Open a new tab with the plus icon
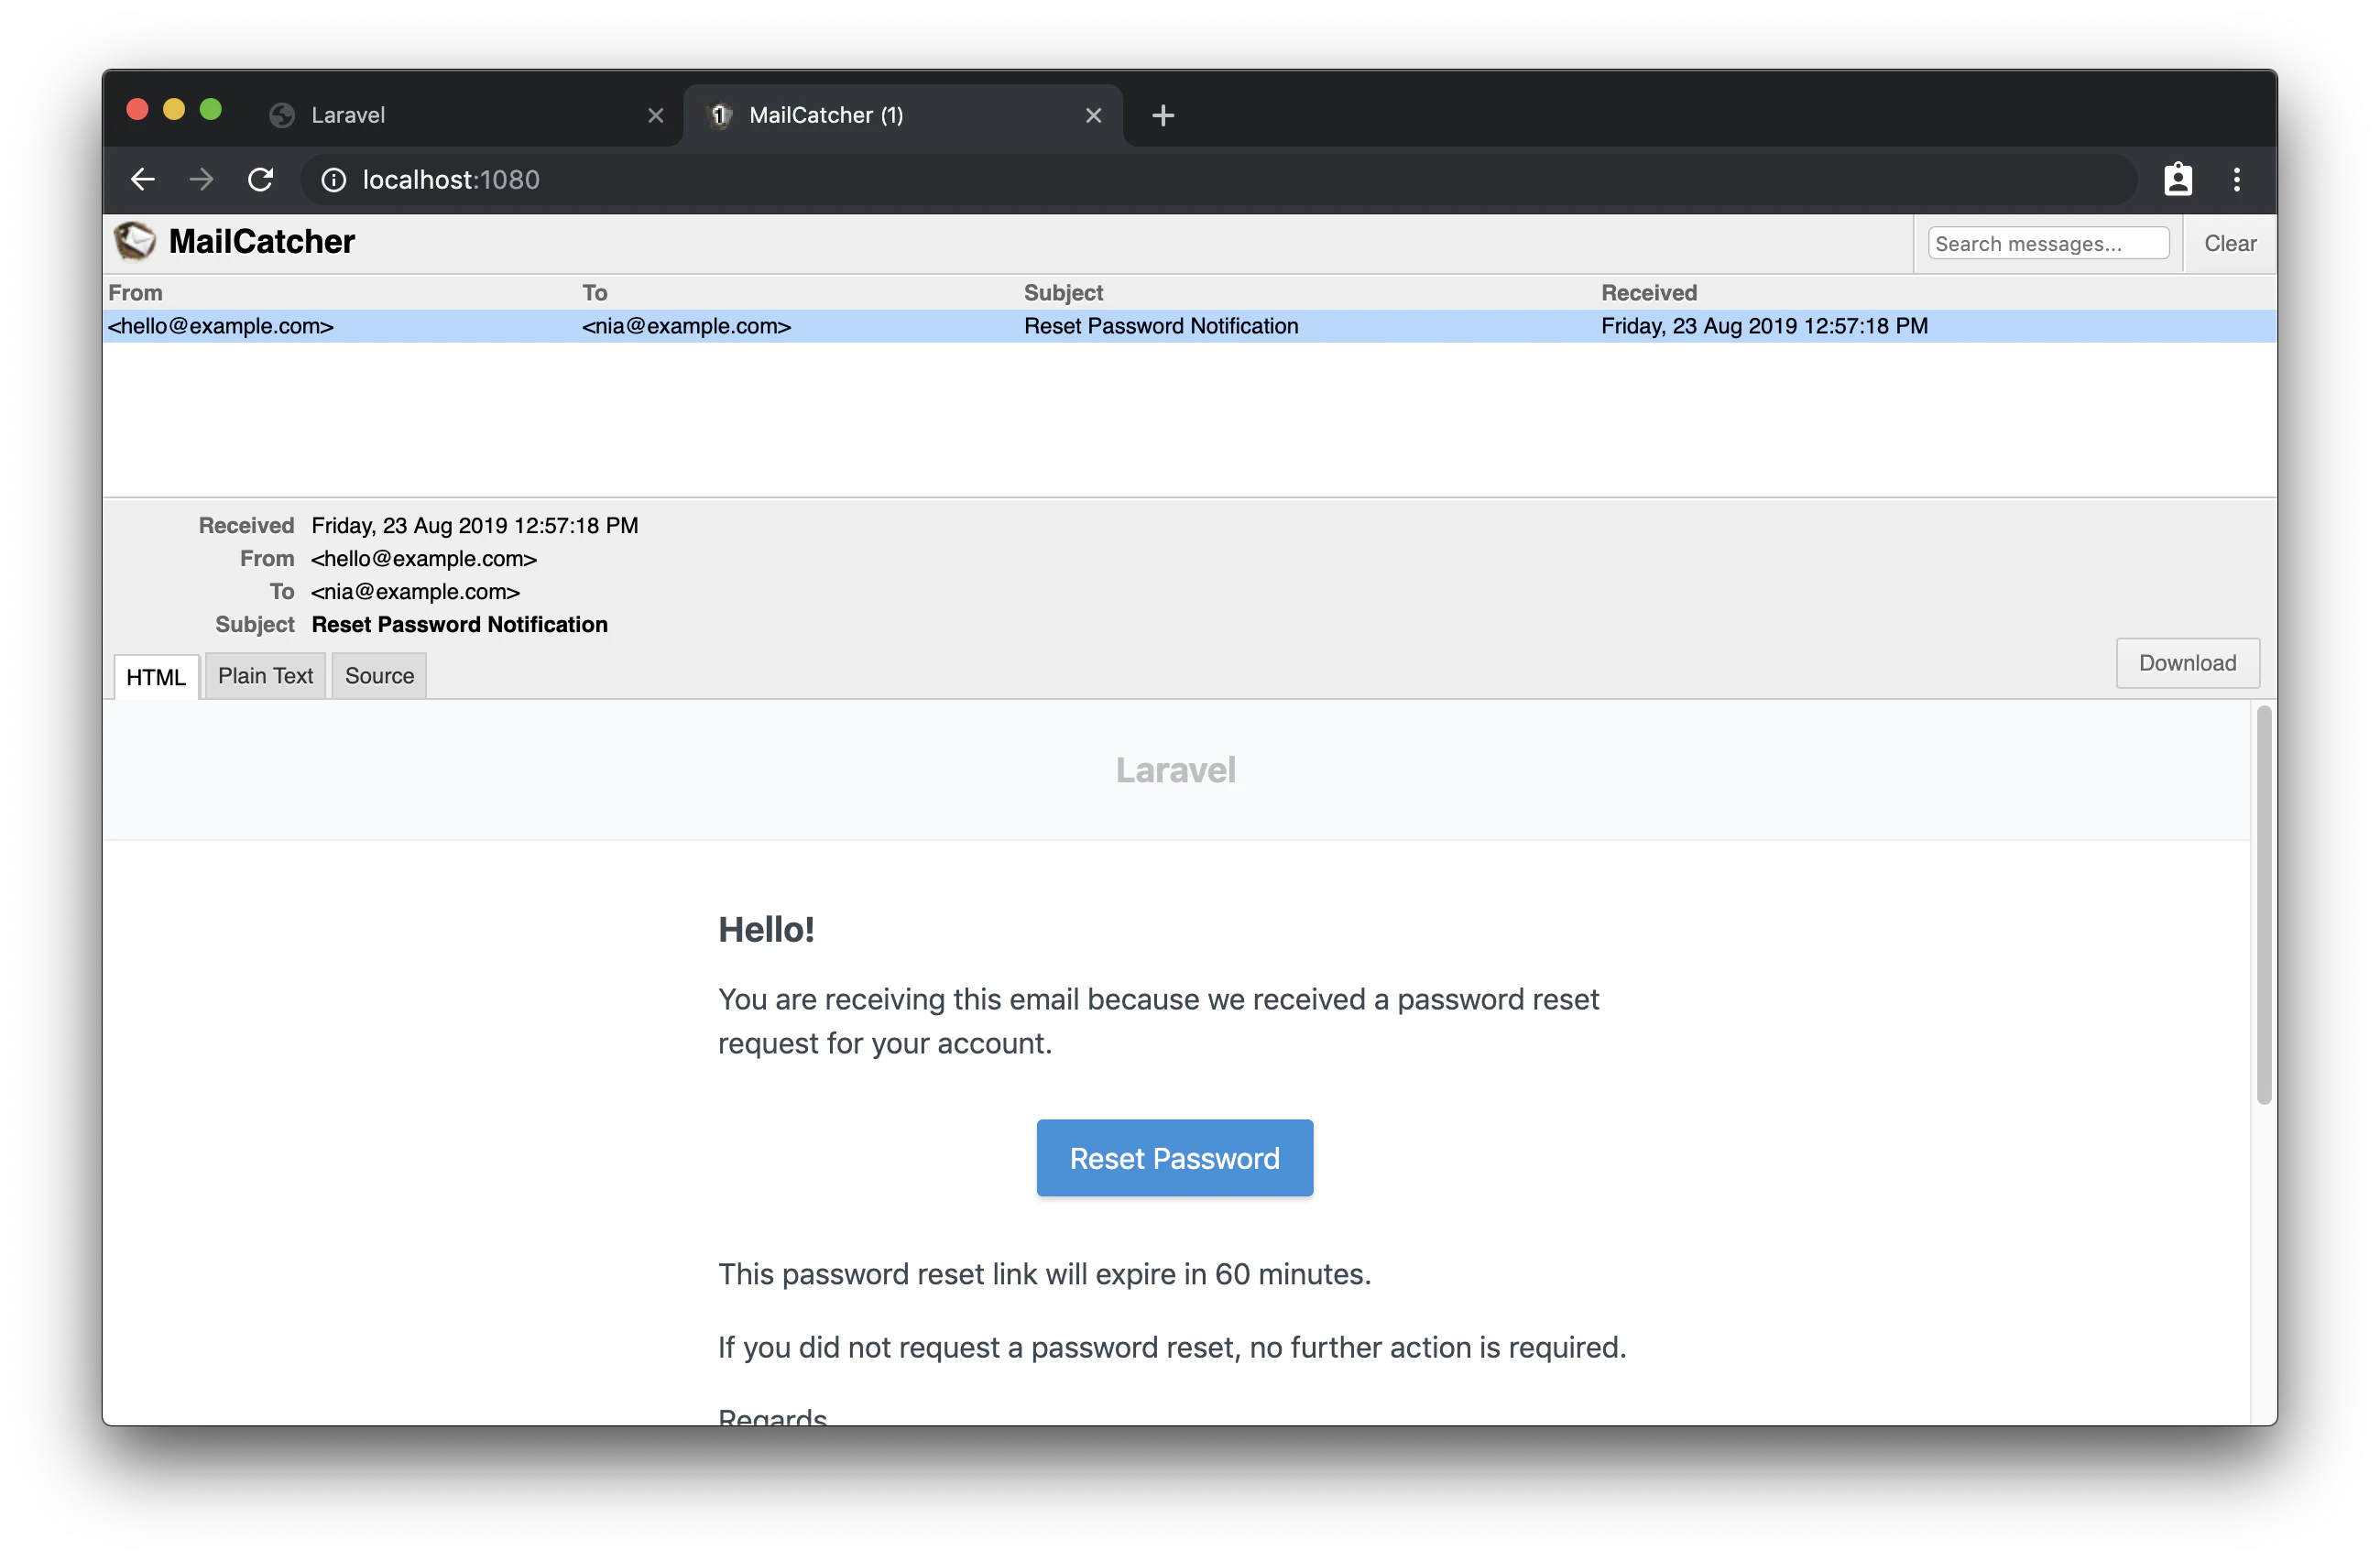 1162,116
